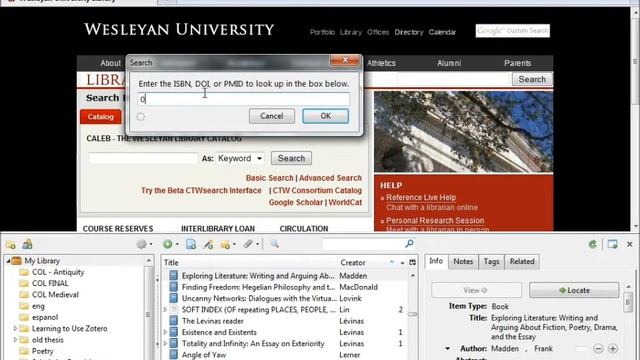
Task: Select the COL Medieval collection
Action: pyautogui.click(x=55, y=295)
